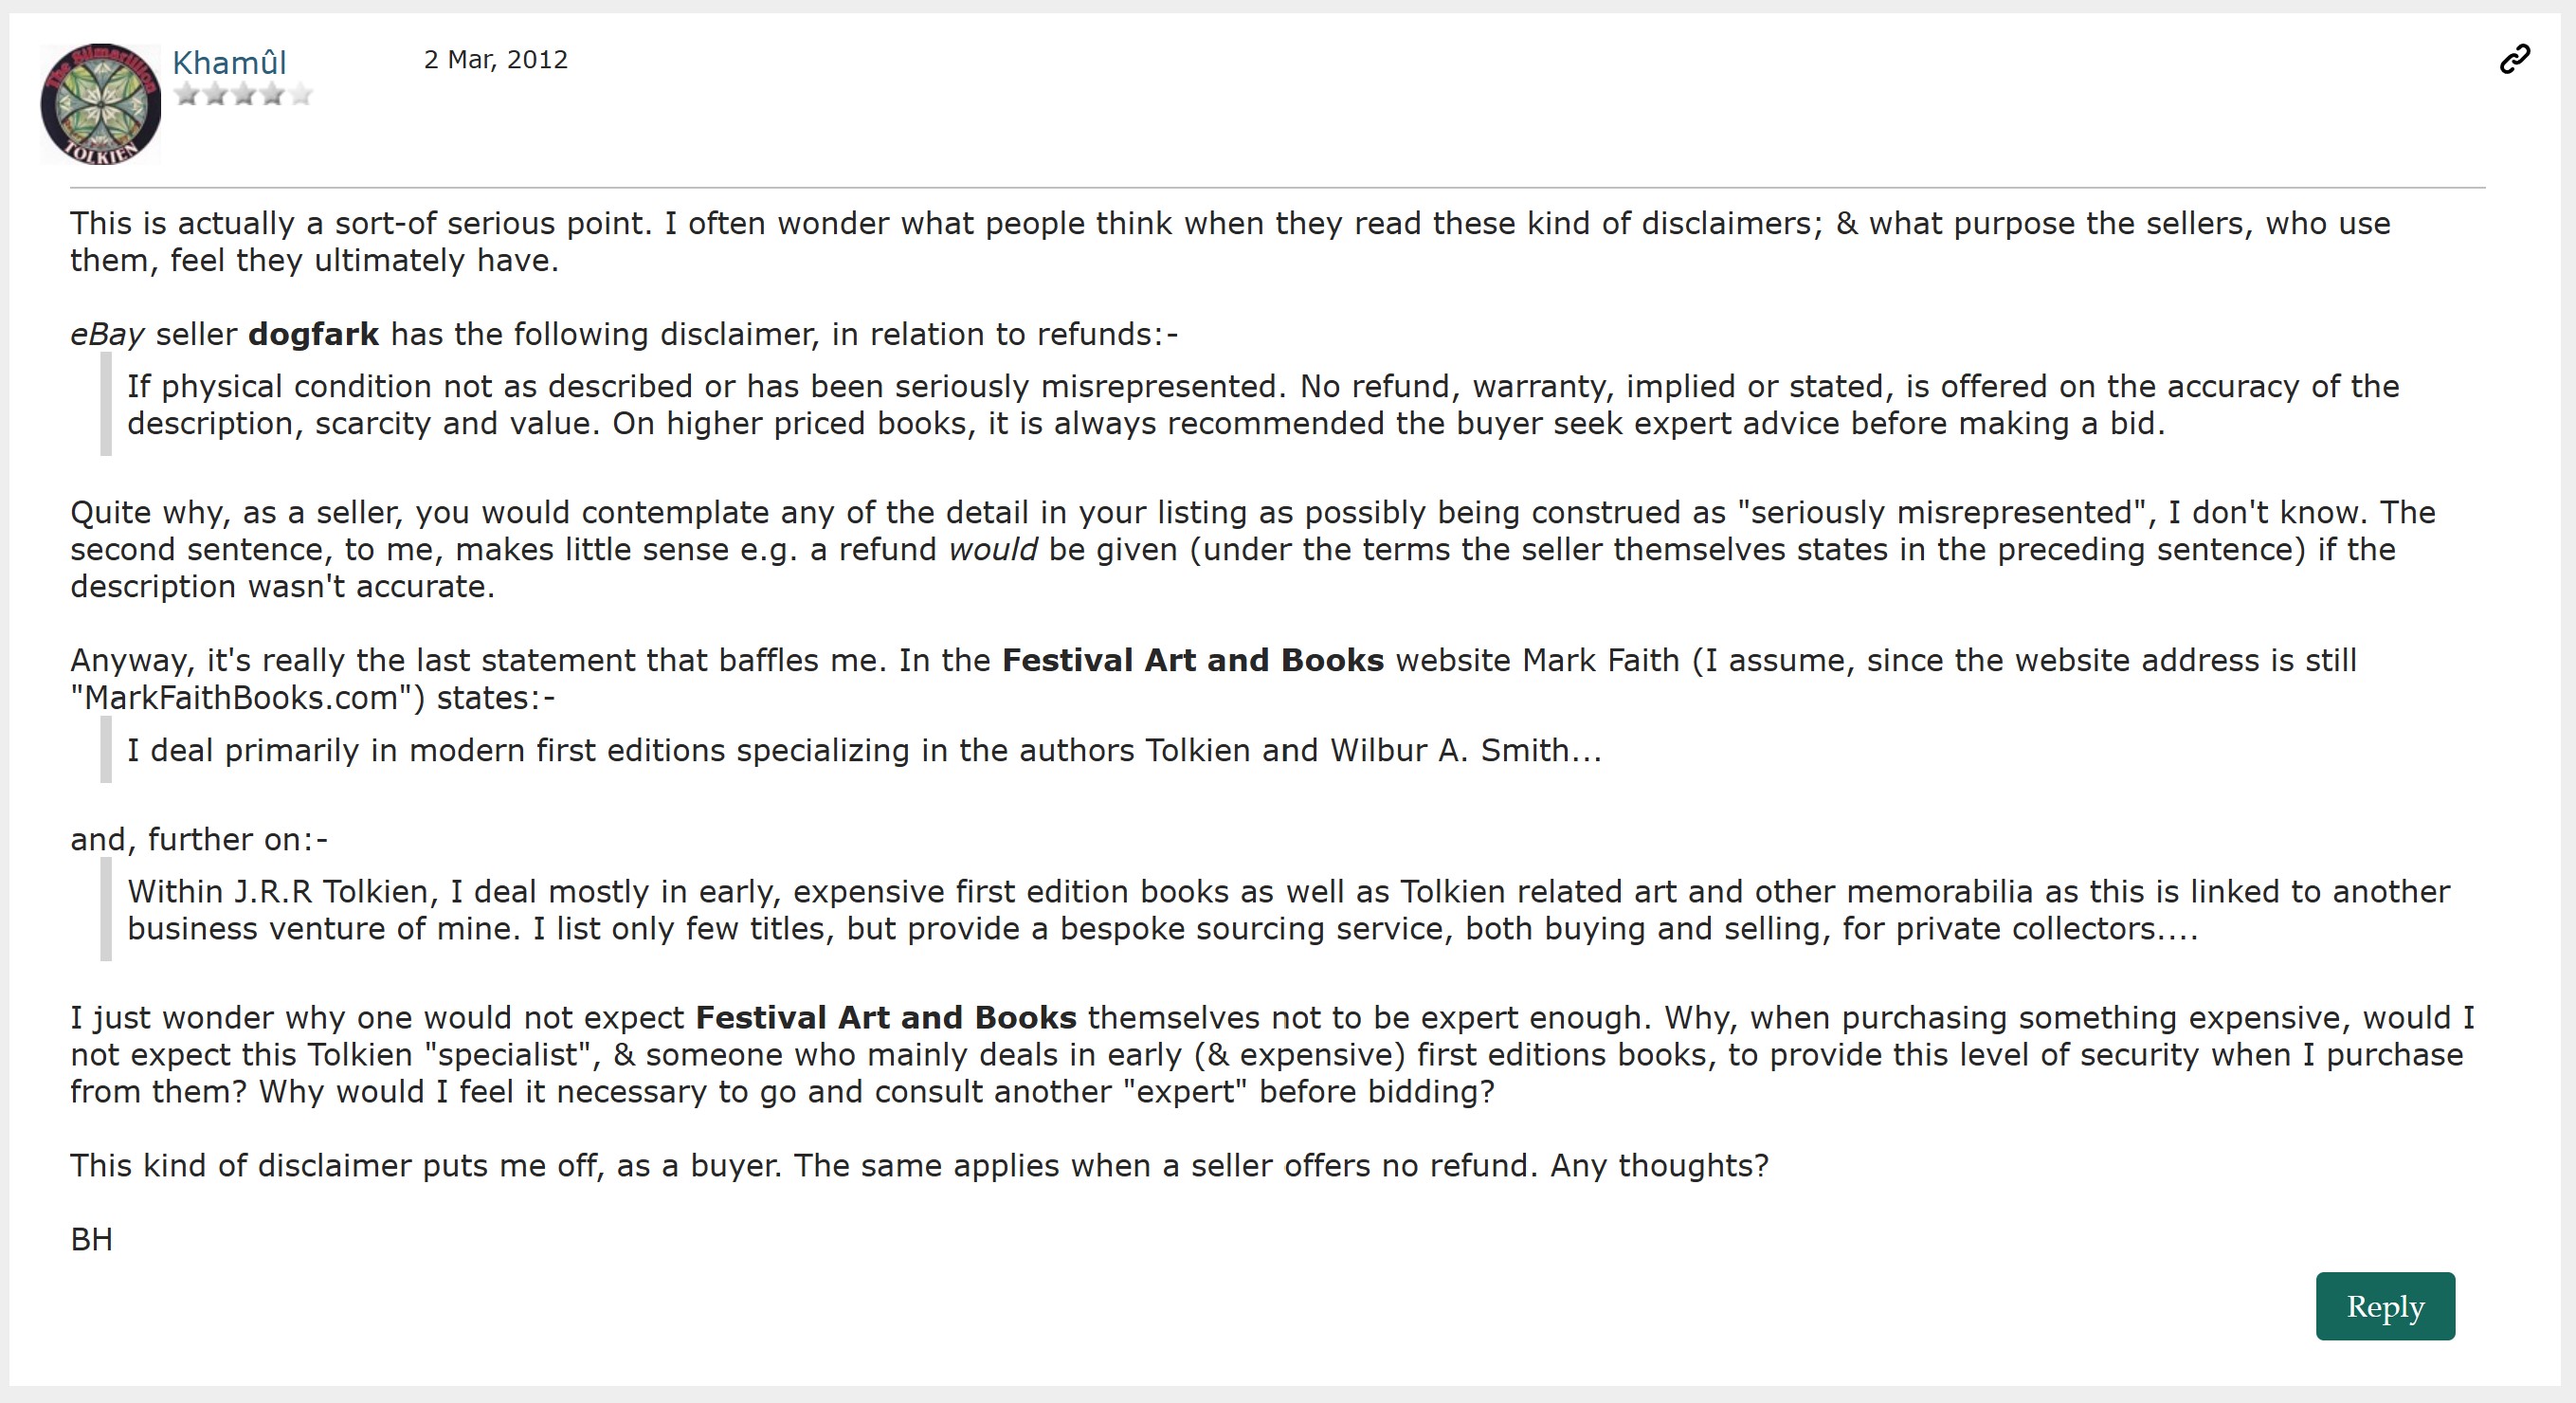
Task: Click the middle star of Khamûl's rating
Action: point(243,94)
